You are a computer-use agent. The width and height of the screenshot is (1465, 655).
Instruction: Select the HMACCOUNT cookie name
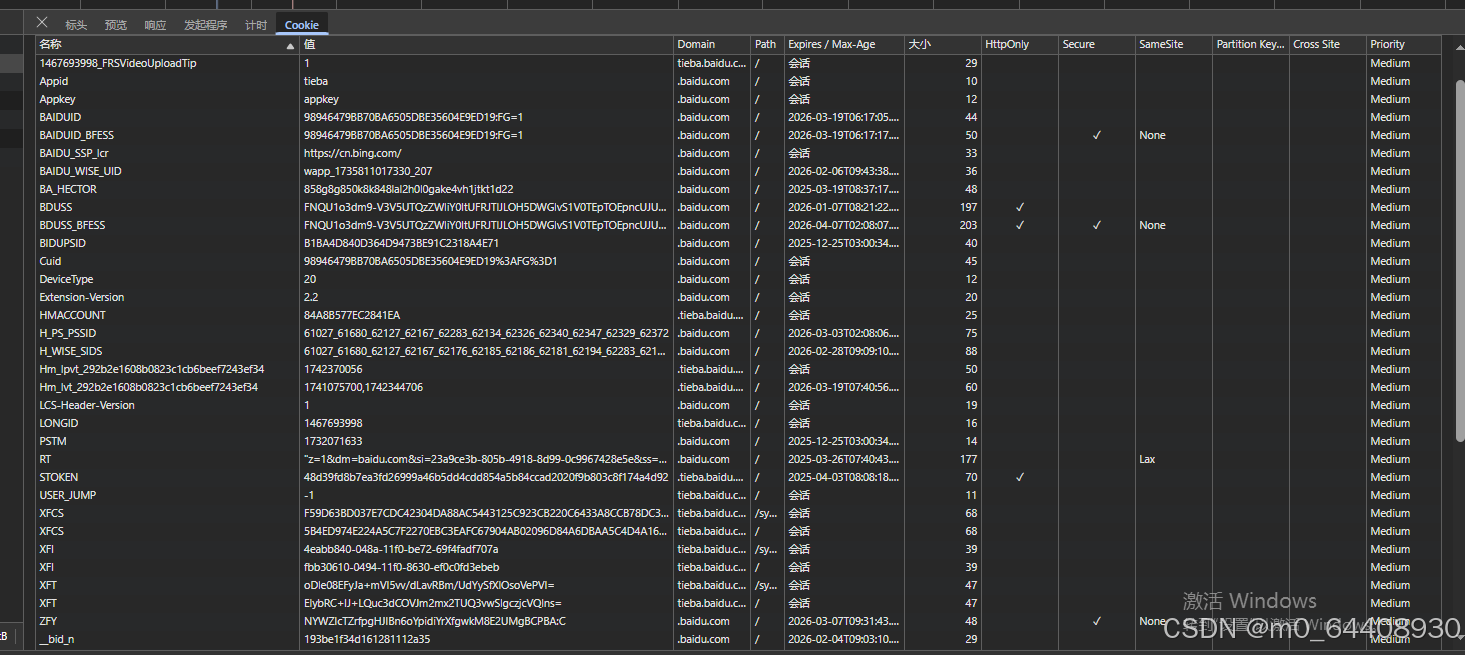pos(72,315)
